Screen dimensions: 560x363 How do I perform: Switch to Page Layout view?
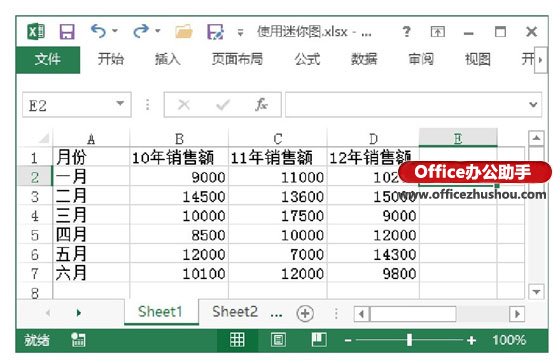278,339
